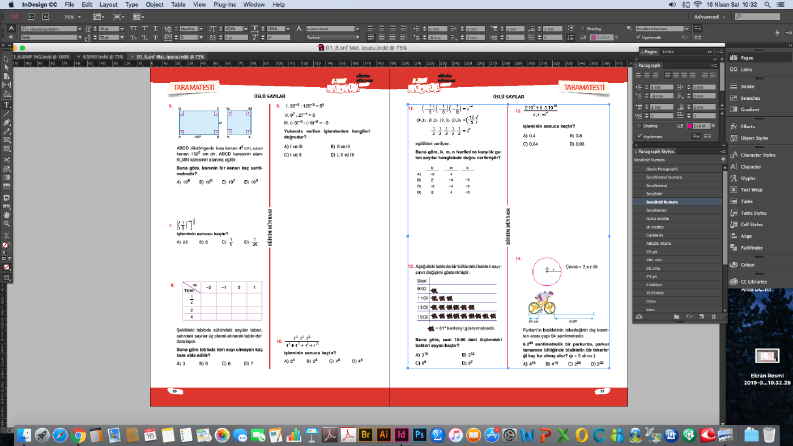The height and width of the screenshot is (446, 793).
Task: Open the Turkish language dropdown
Action: point(333,37)
